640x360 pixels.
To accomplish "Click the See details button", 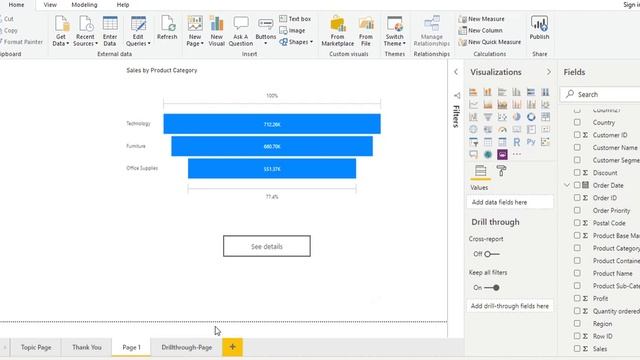I will coord(267,246).
